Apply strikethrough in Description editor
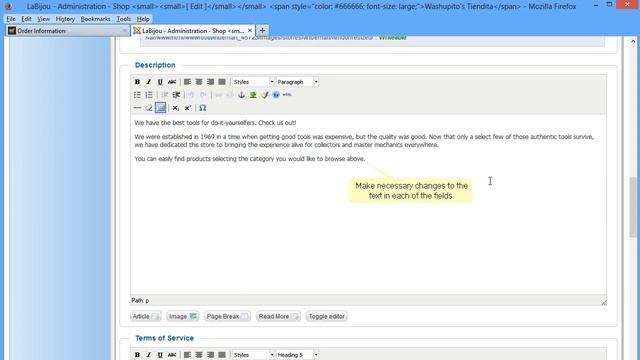 pyautogui.click(x=172, y=82)
